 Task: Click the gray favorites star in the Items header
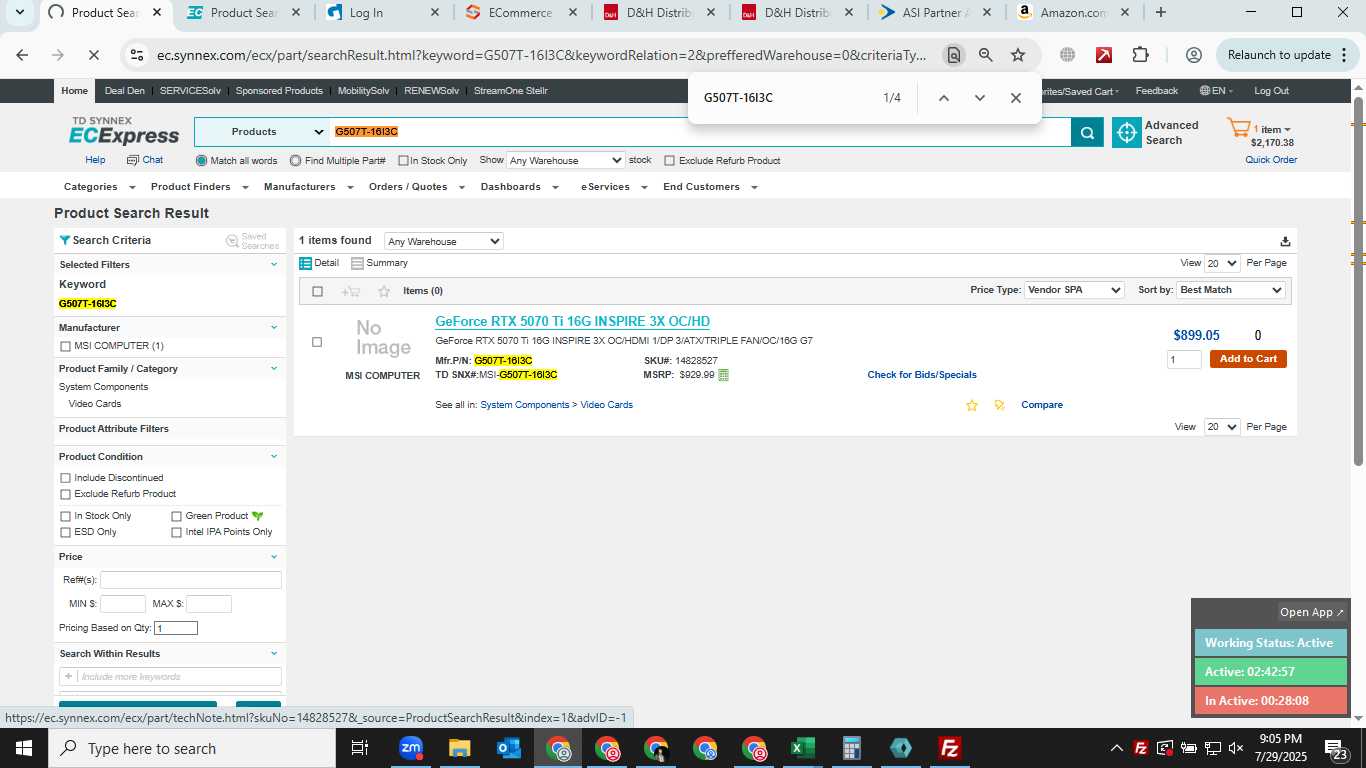384,291
